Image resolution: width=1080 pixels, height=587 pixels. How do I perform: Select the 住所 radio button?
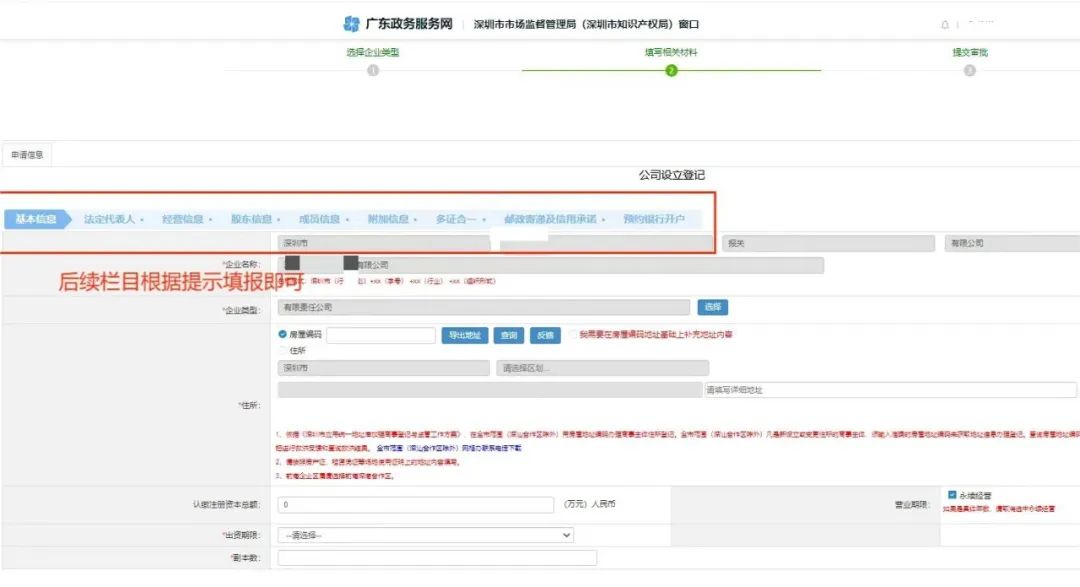pyautogui.click(x=281, y=348)
